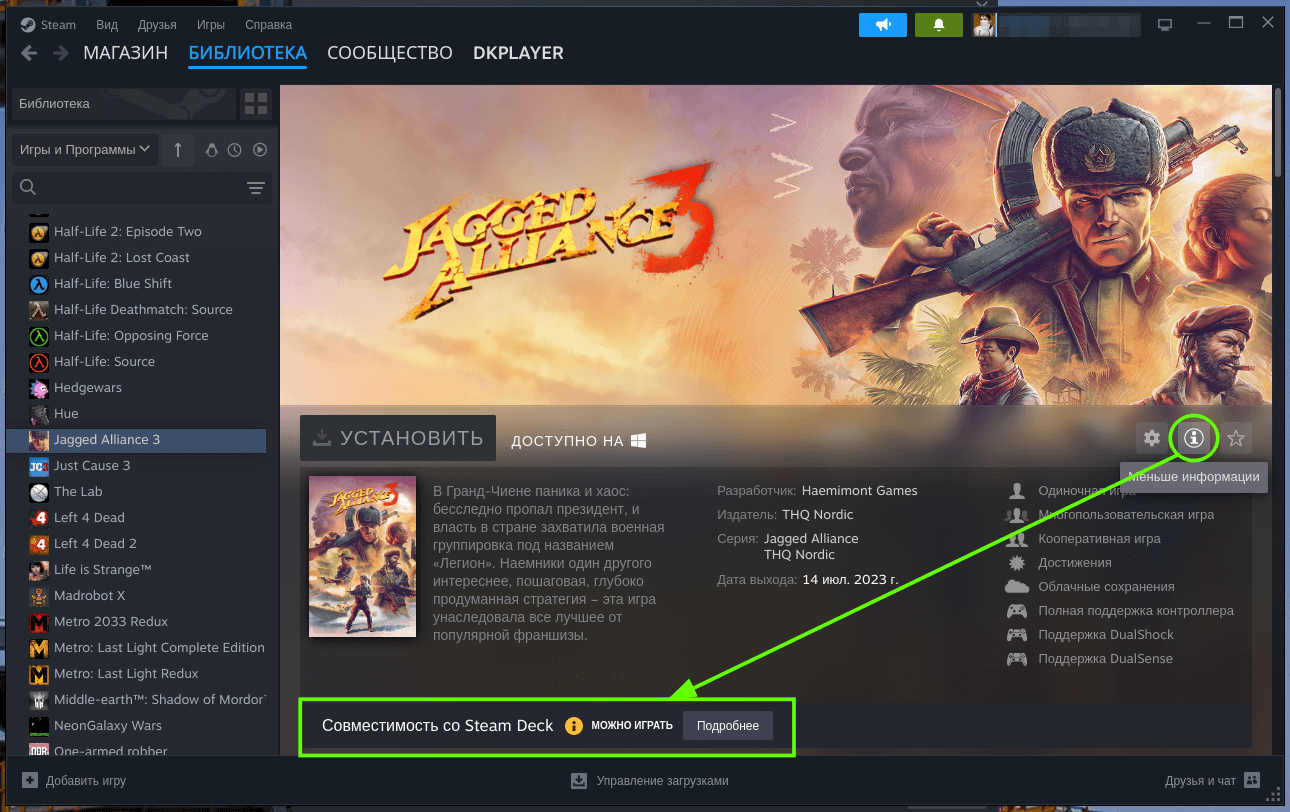
Task: Open Друзья и чат
Action: [x=1213, y=780]
